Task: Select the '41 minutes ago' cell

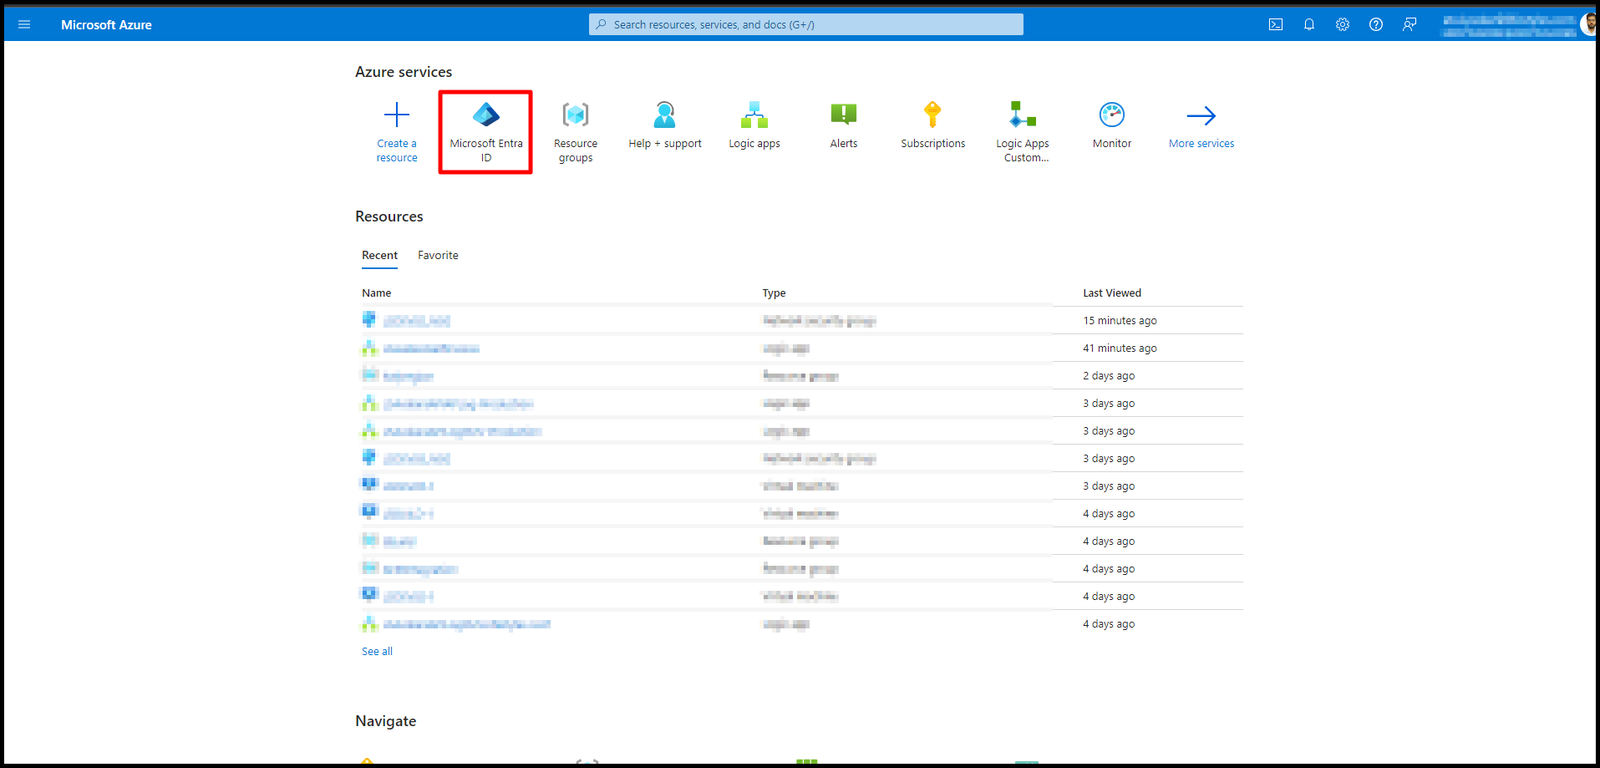Action: (x=1120, y=349)
